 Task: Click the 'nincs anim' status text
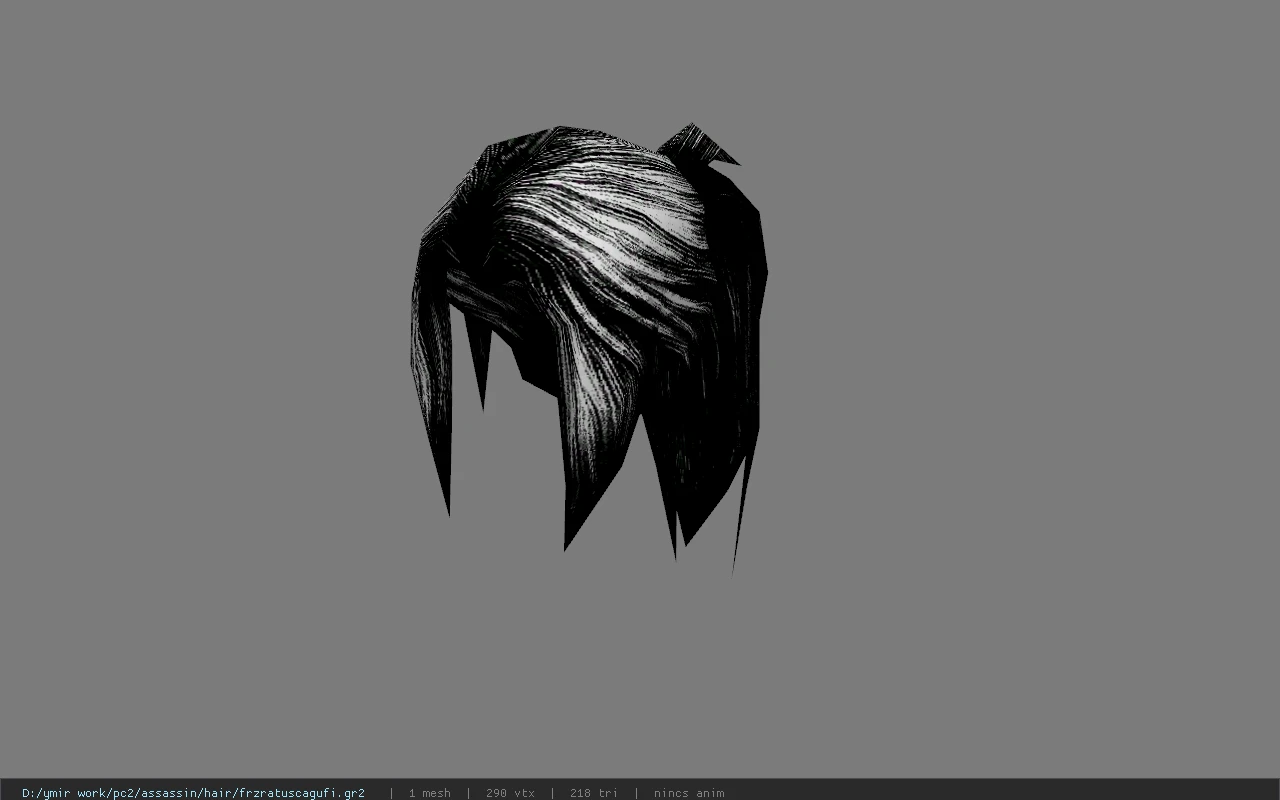(x=689, y=793)
